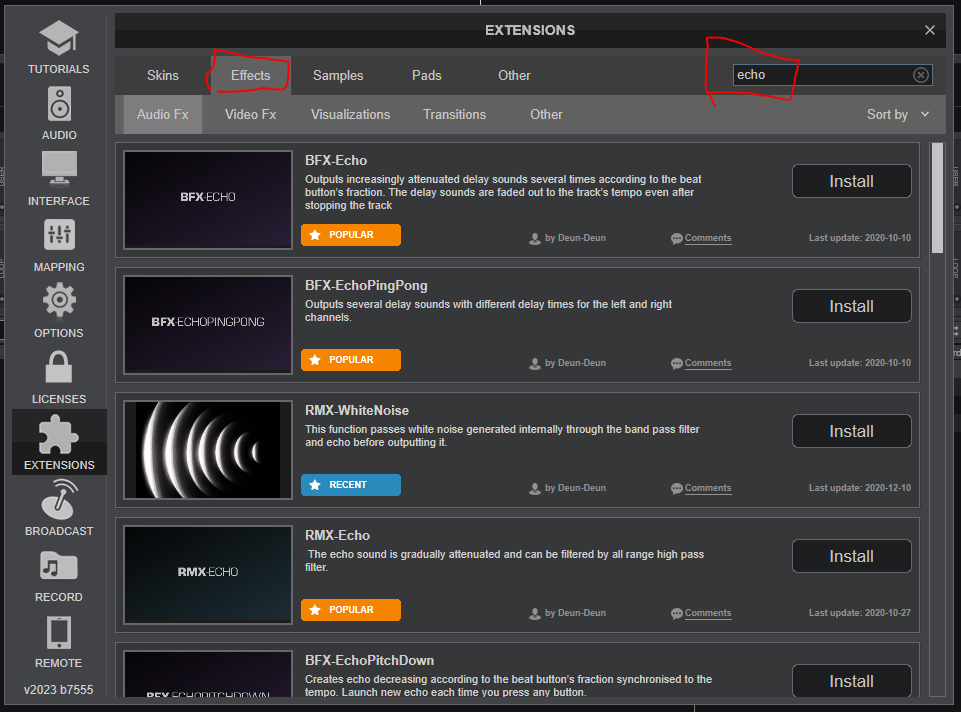Select the Visualizations sub-tab
This screenshot has width=961, height=712.
coord(350,115)
